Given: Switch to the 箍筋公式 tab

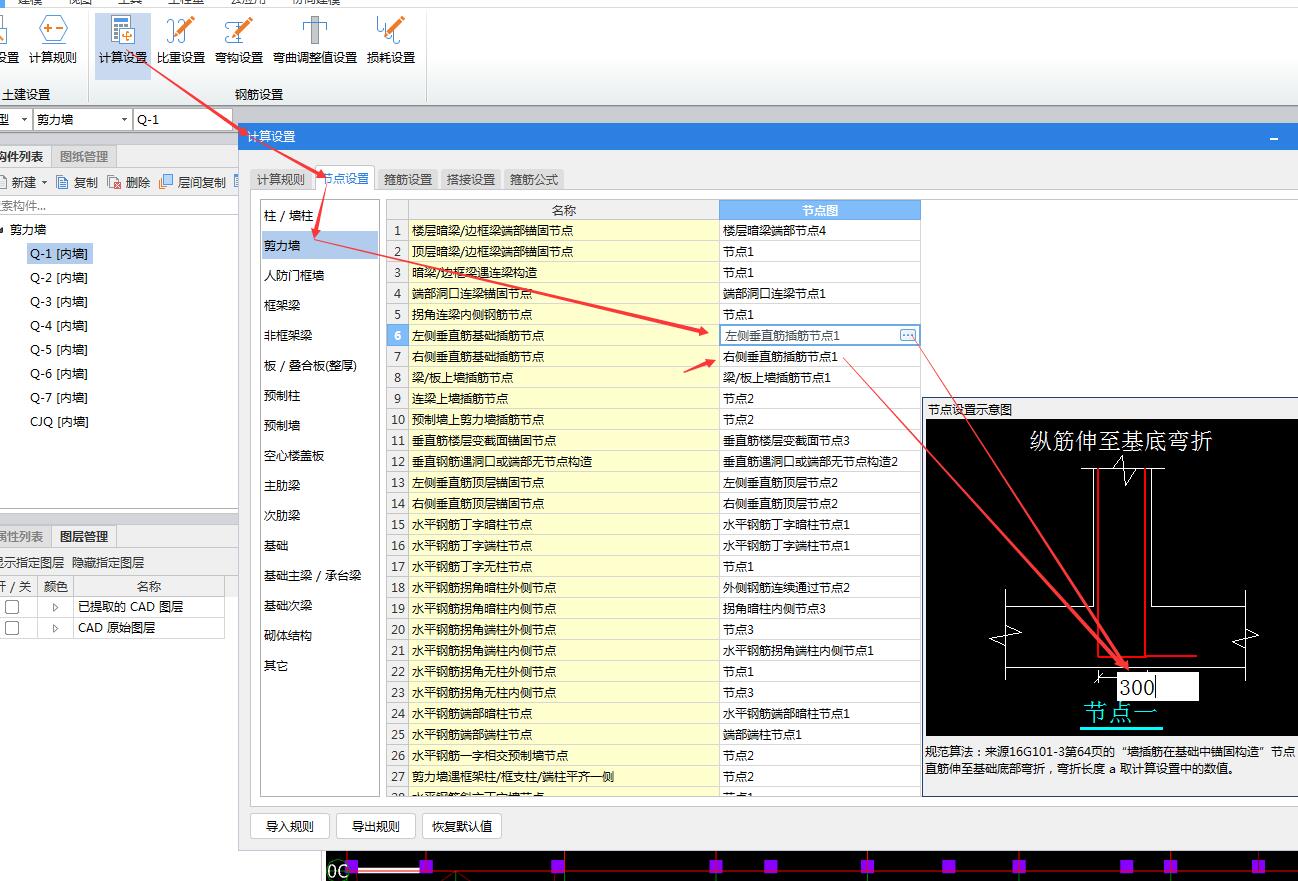Looking at the screenshot, I should pos(534,179).
